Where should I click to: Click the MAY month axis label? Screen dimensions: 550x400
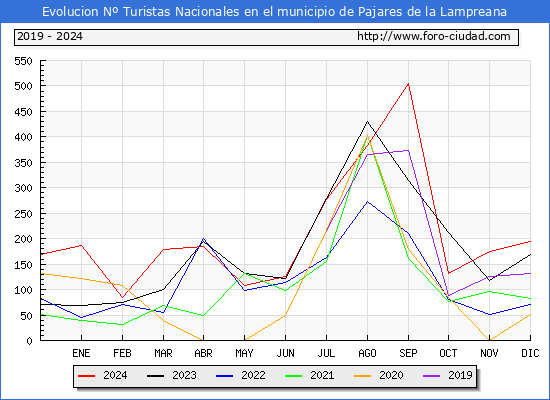[x=244, y=353]
